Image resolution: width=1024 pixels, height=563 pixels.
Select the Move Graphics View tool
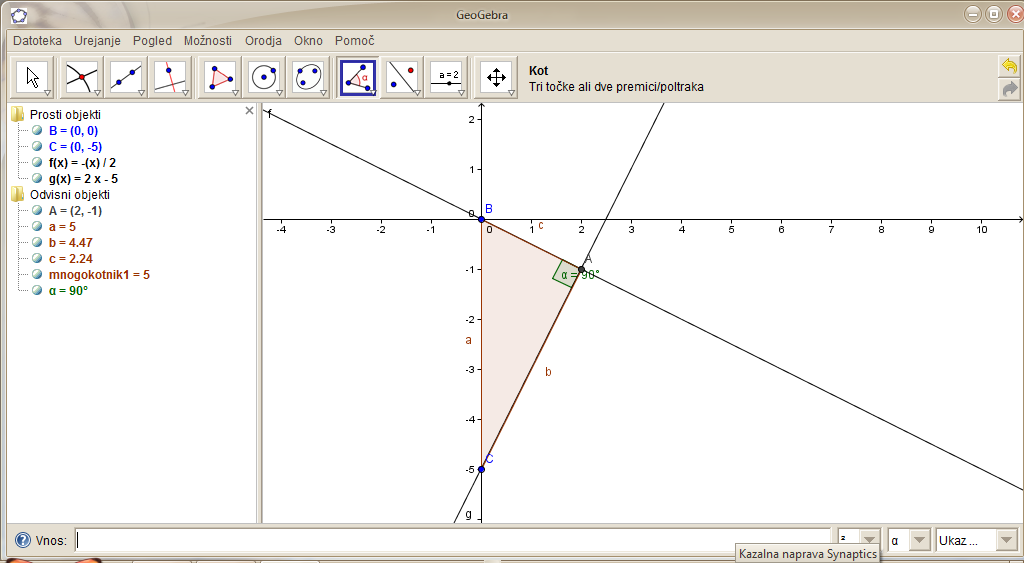496,77
